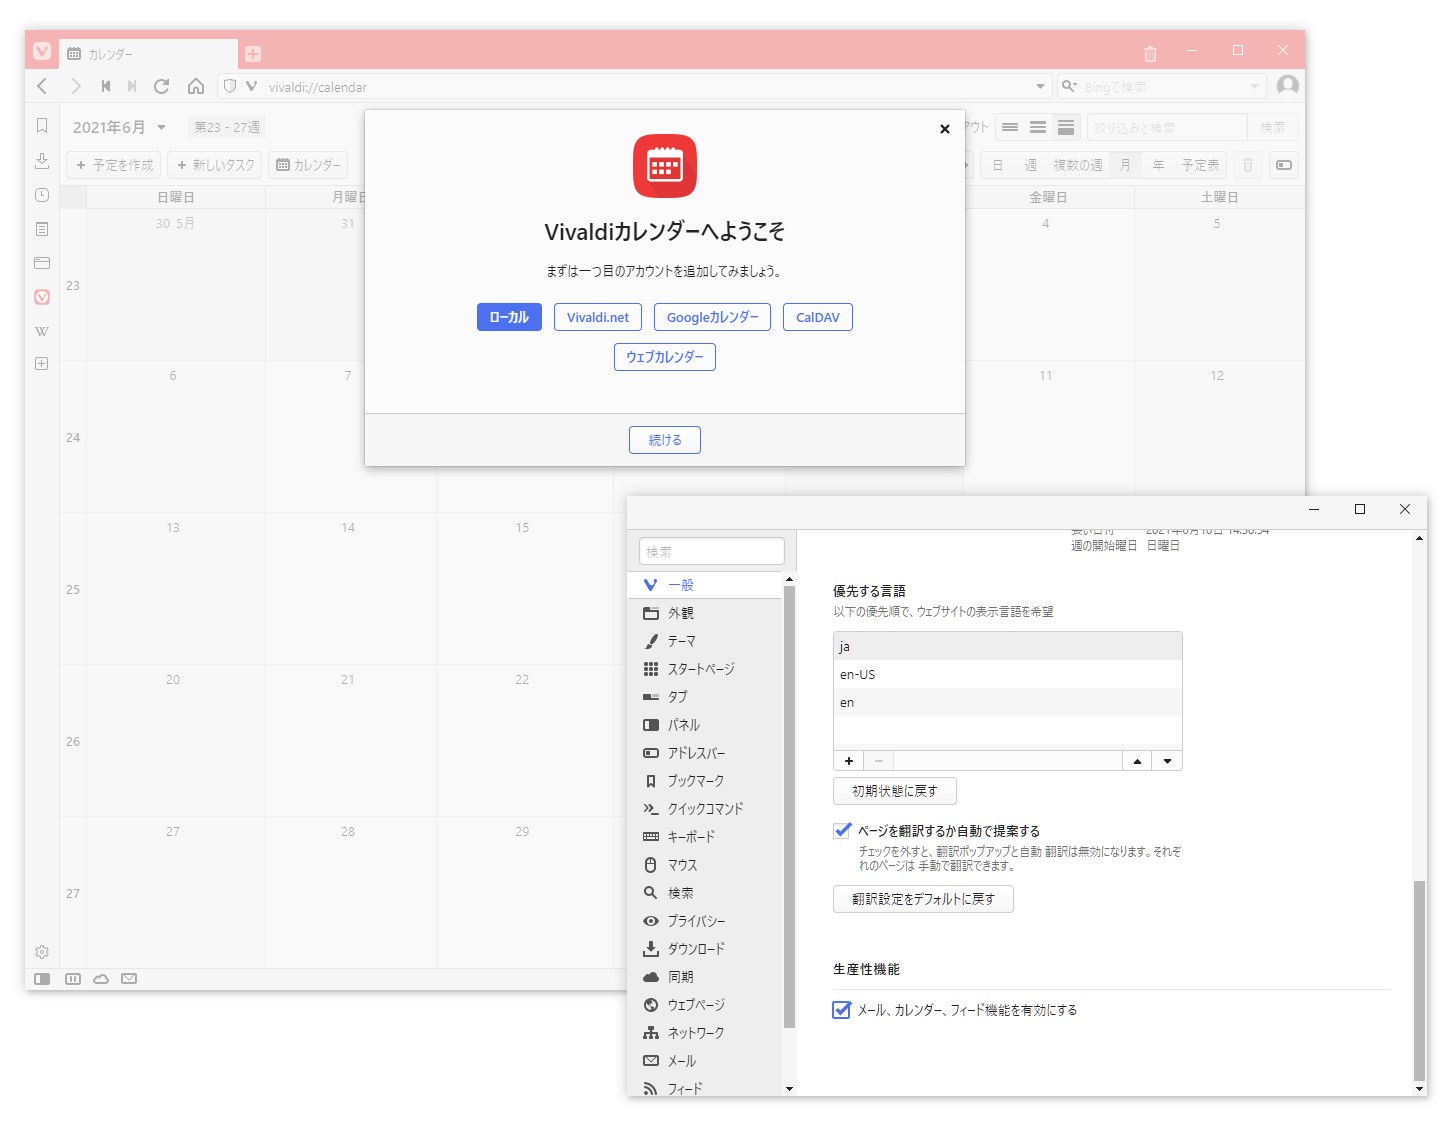Select the en-US language row
The height and width of the screenshot is (1121, 1450).
(1008, 675)
